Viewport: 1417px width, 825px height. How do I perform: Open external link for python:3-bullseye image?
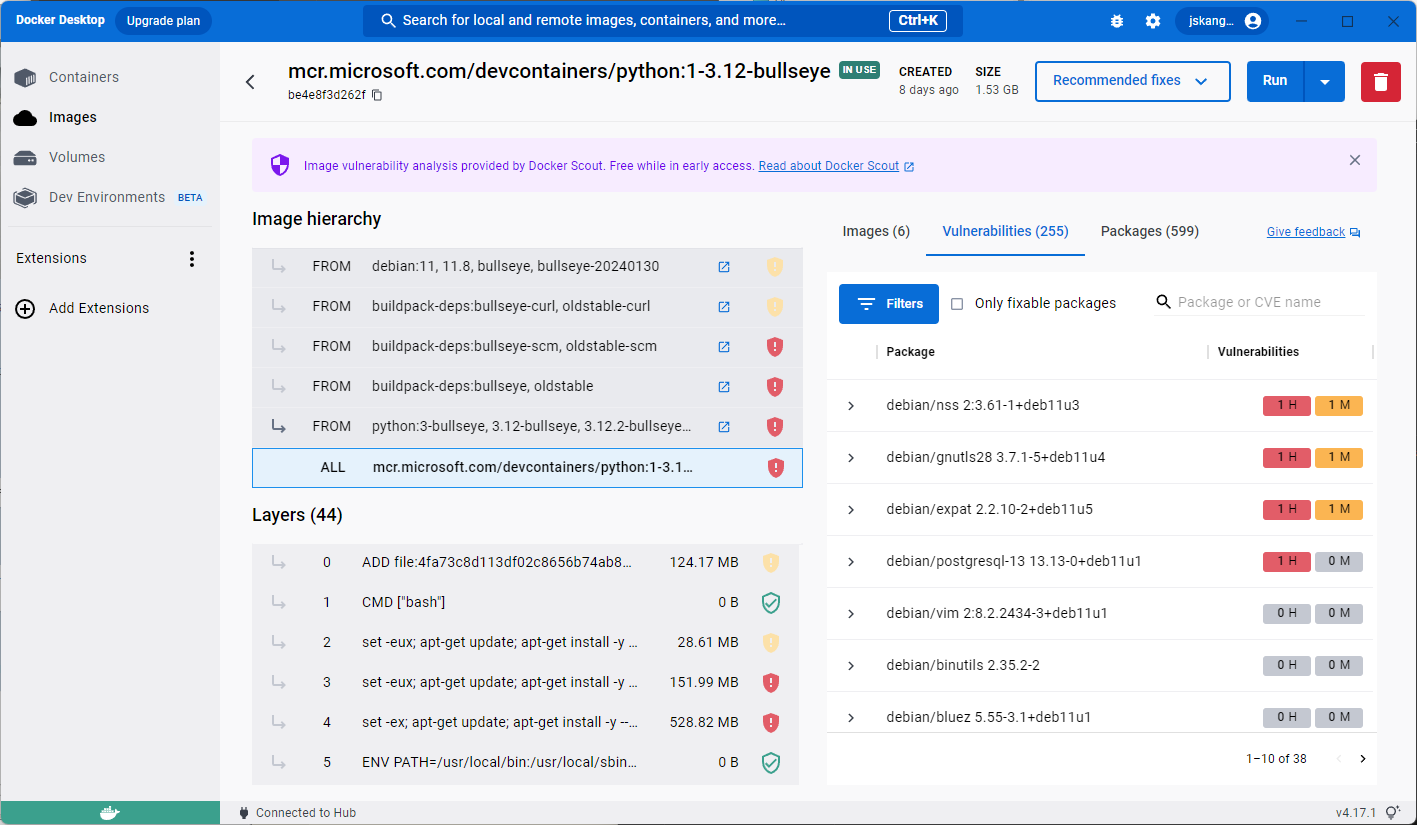tap(724, 427)
